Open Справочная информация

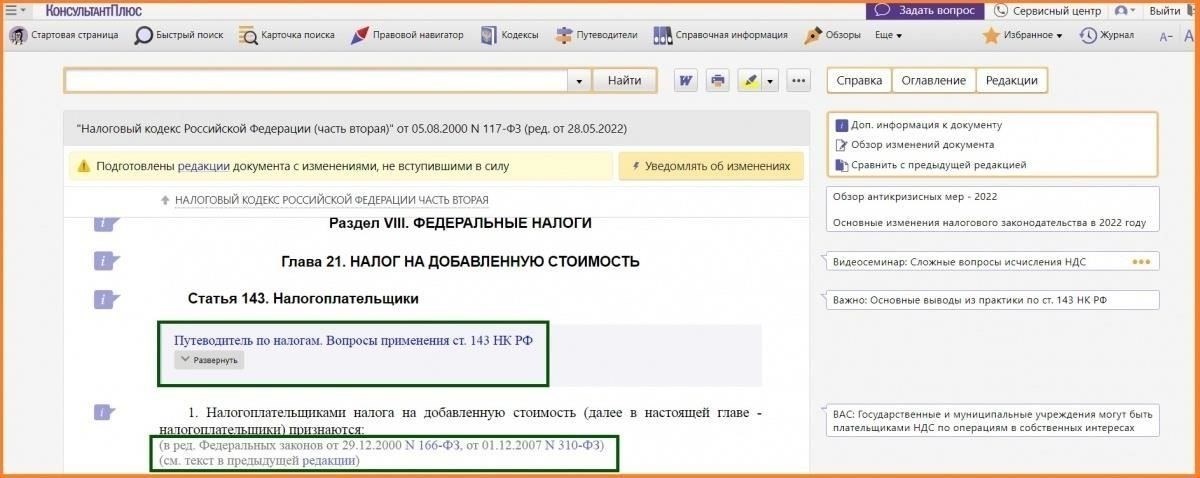coord(720,35)
